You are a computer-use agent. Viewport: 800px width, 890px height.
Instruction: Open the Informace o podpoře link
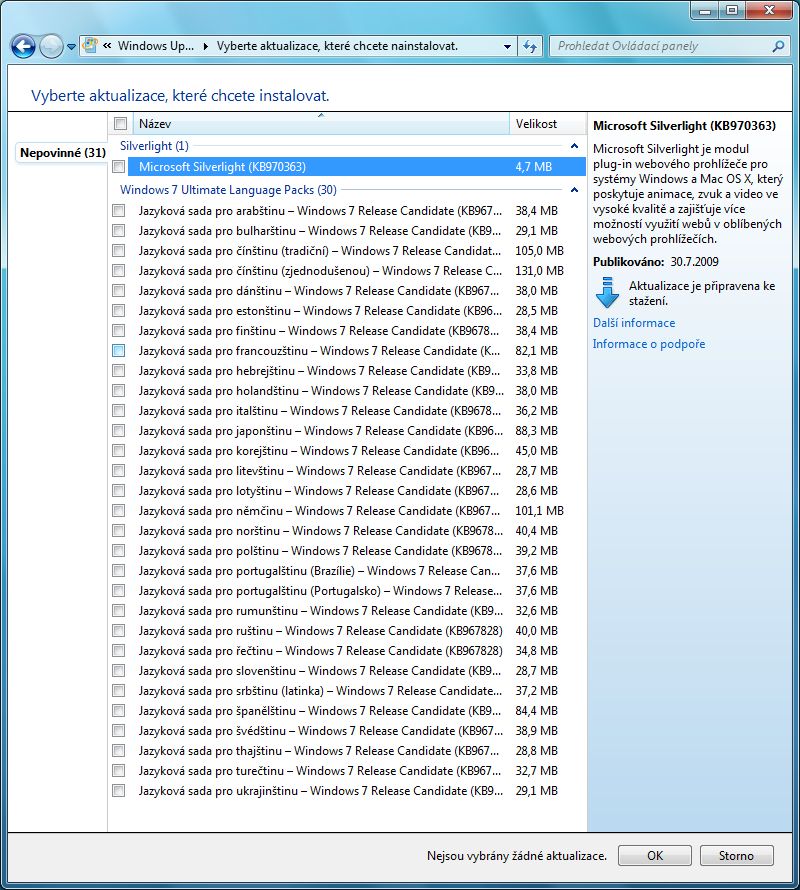click(649, 344)
